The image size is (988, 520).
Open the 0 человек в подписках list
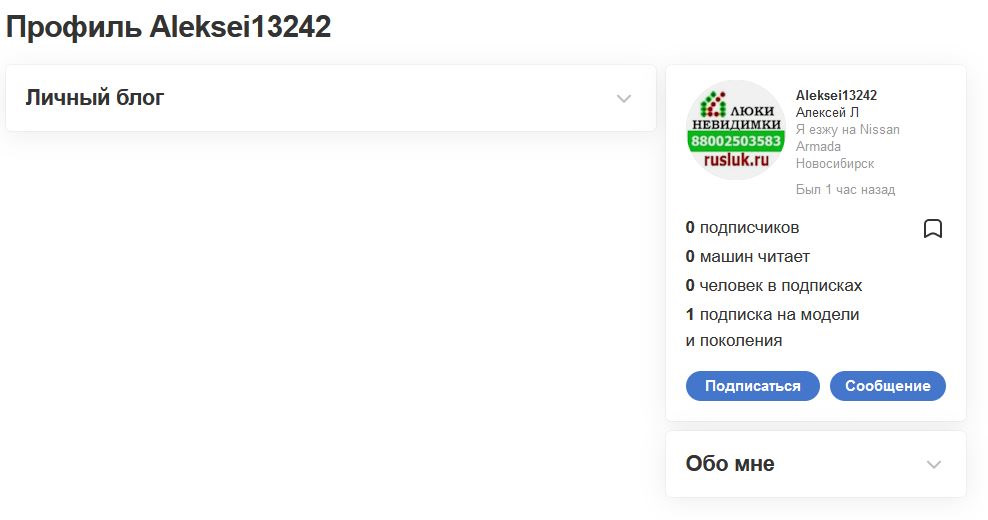774,286
